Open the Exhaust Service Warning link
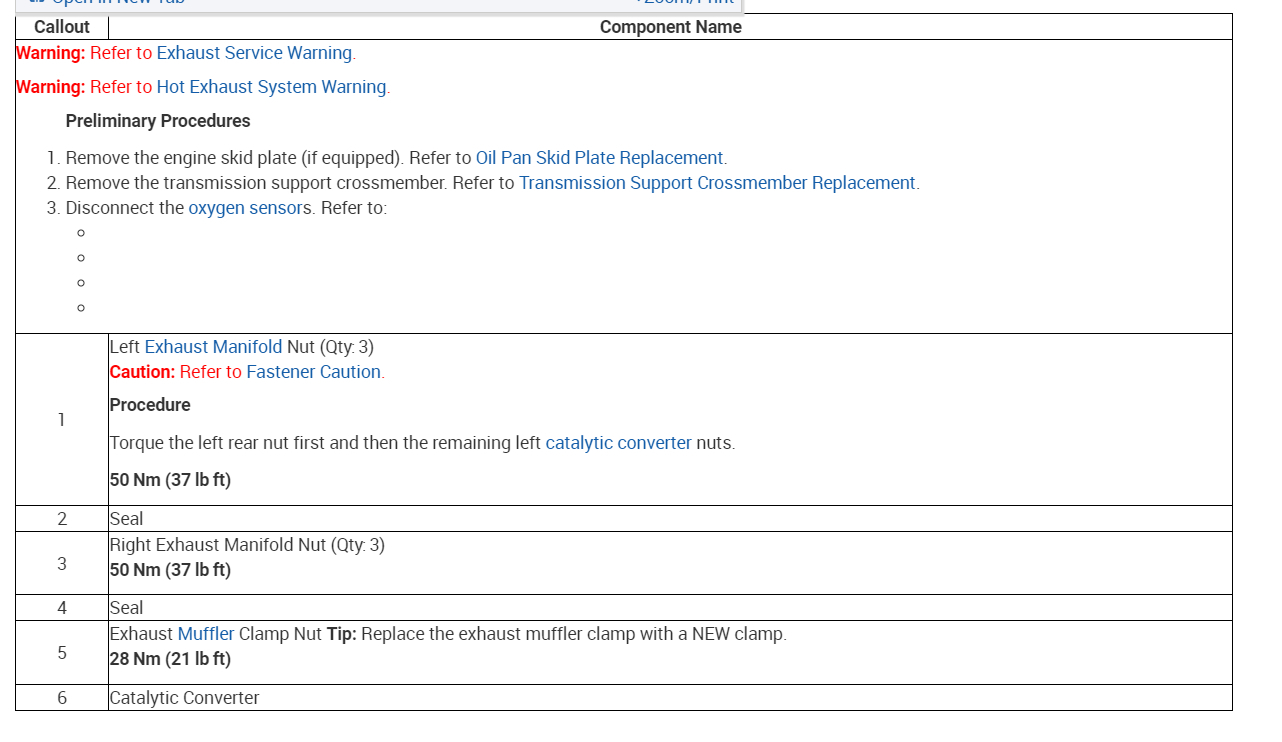Viewport: 1282px width, 742px height. (x=254, y=53)
